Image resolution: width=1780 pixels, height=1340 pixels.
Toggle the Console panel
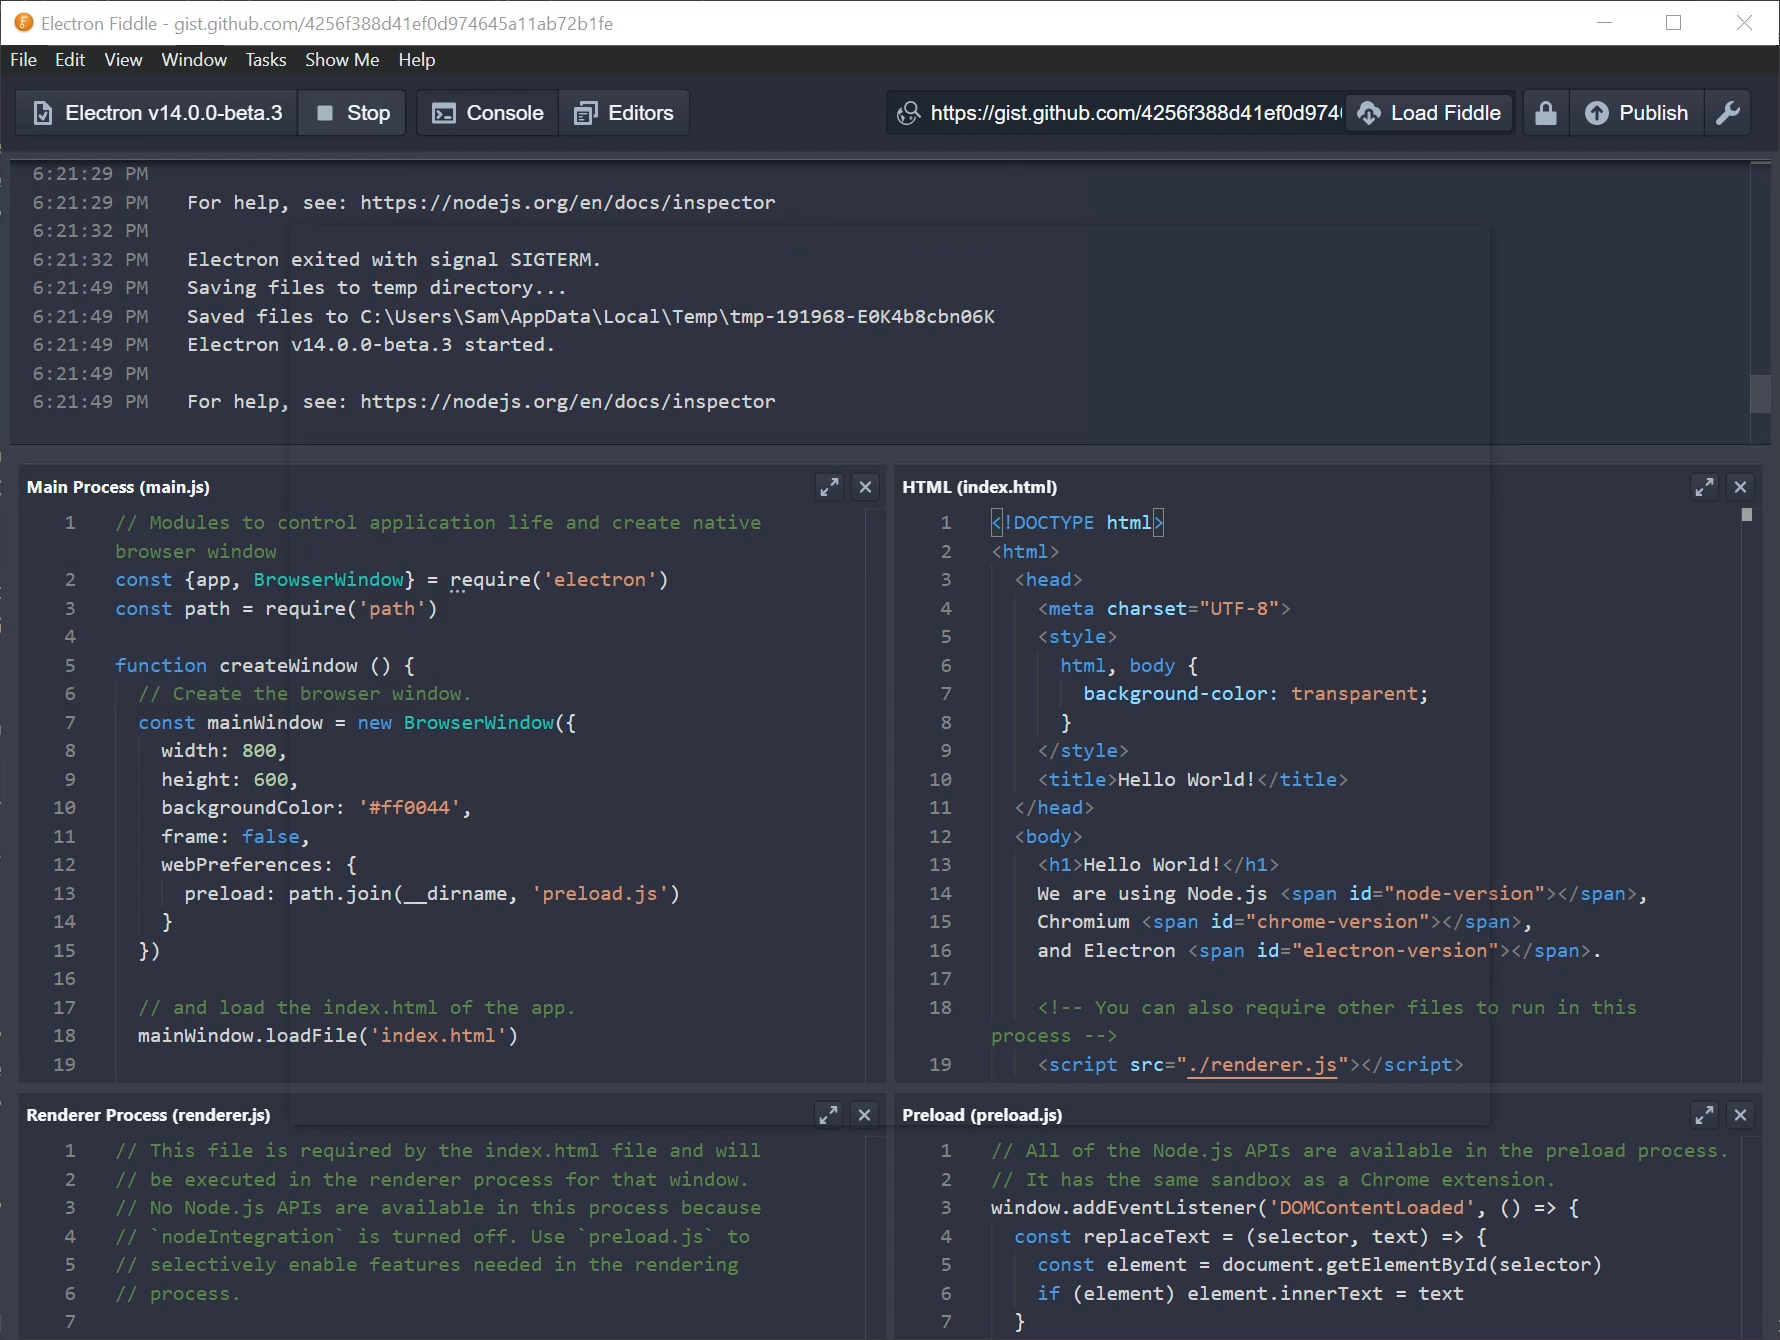487,113
